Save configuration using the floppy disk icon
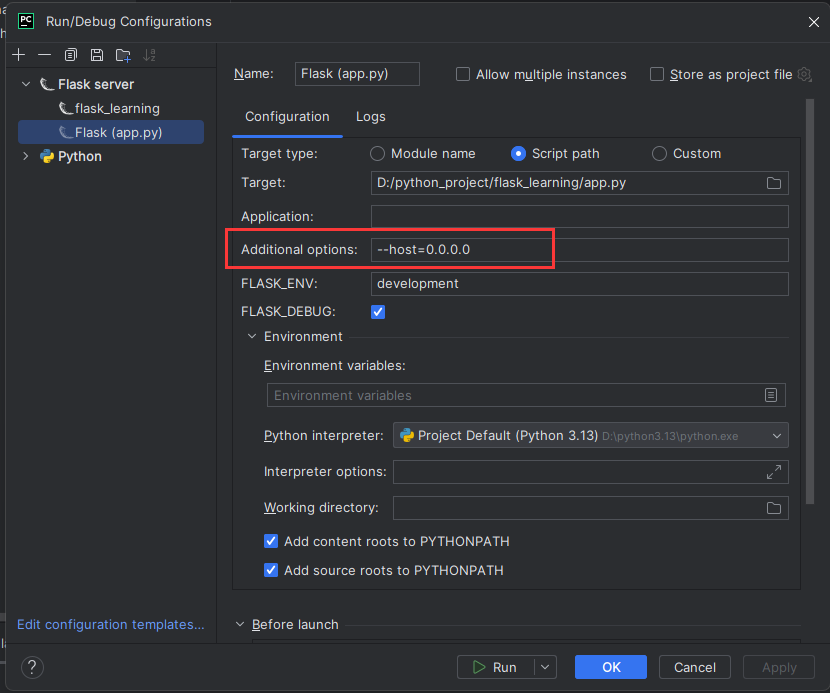Screen dimensions: 830x693 point(97,55)
